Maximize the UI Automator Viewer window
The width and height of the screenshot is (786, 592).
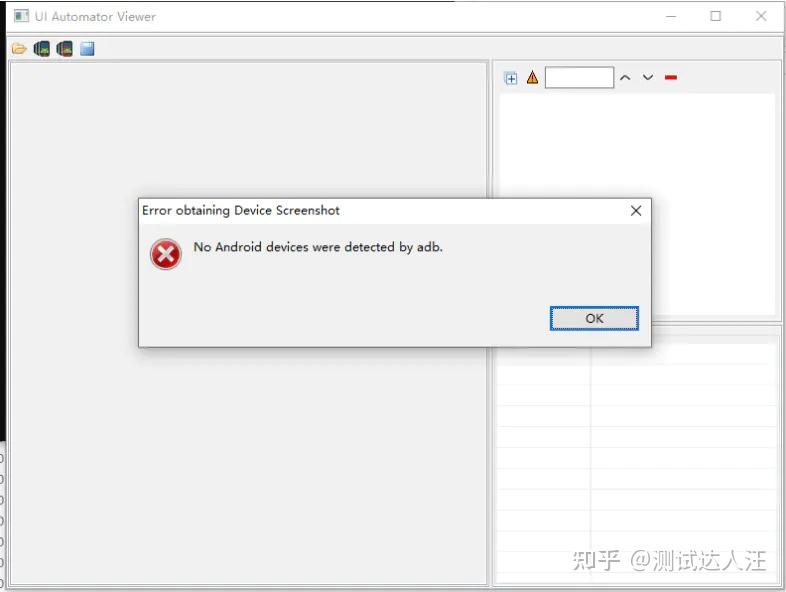pos(716,16)
